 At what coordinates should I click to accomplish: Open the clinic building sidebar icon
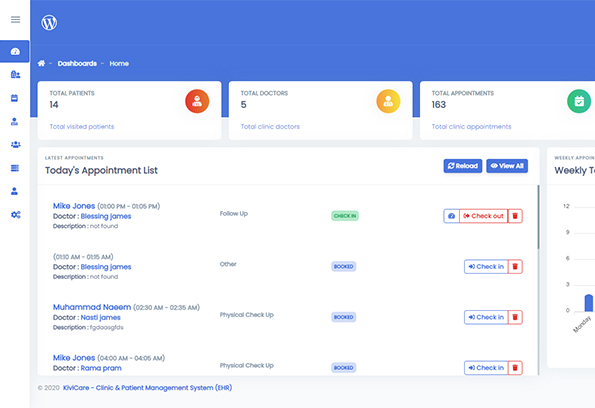(x=16, y=74)
